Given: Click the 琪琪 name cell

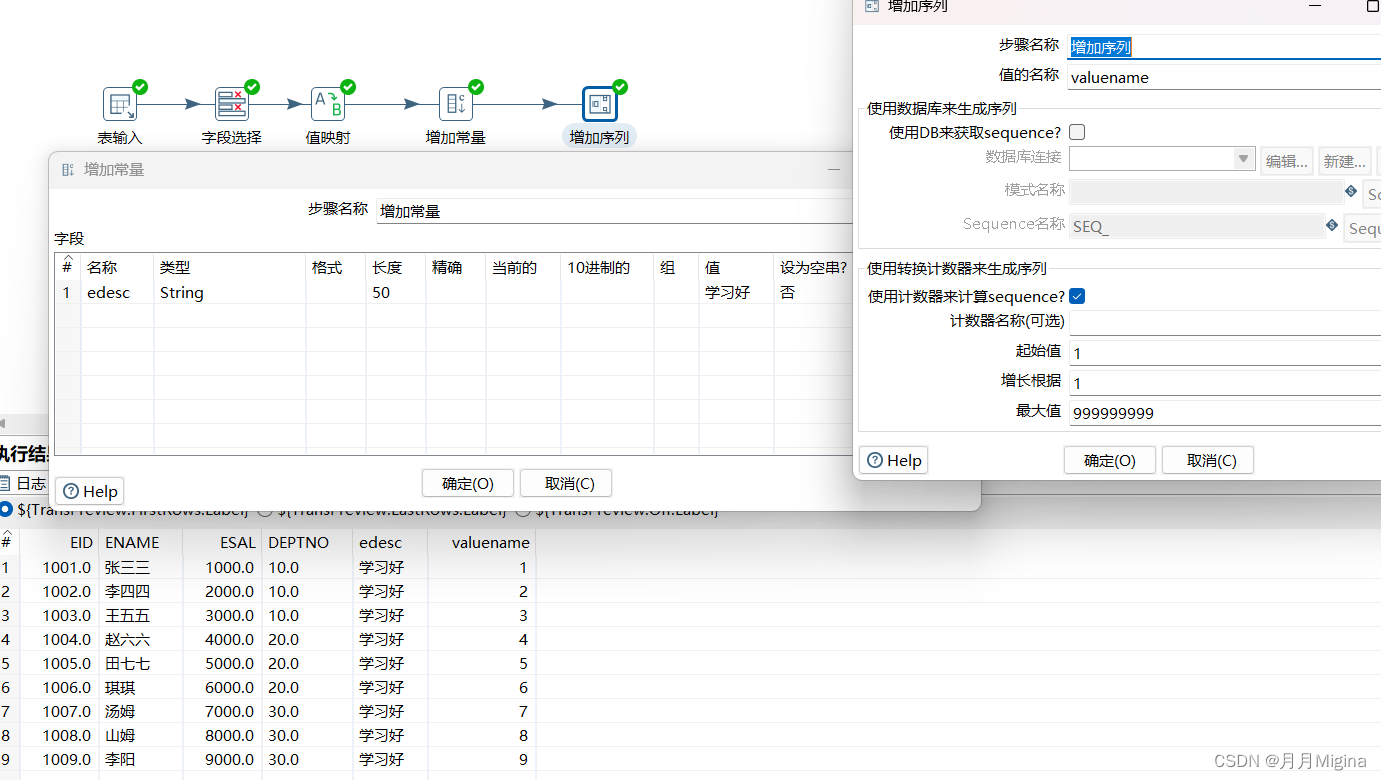Looking at the screenshot, I should 140,687.
